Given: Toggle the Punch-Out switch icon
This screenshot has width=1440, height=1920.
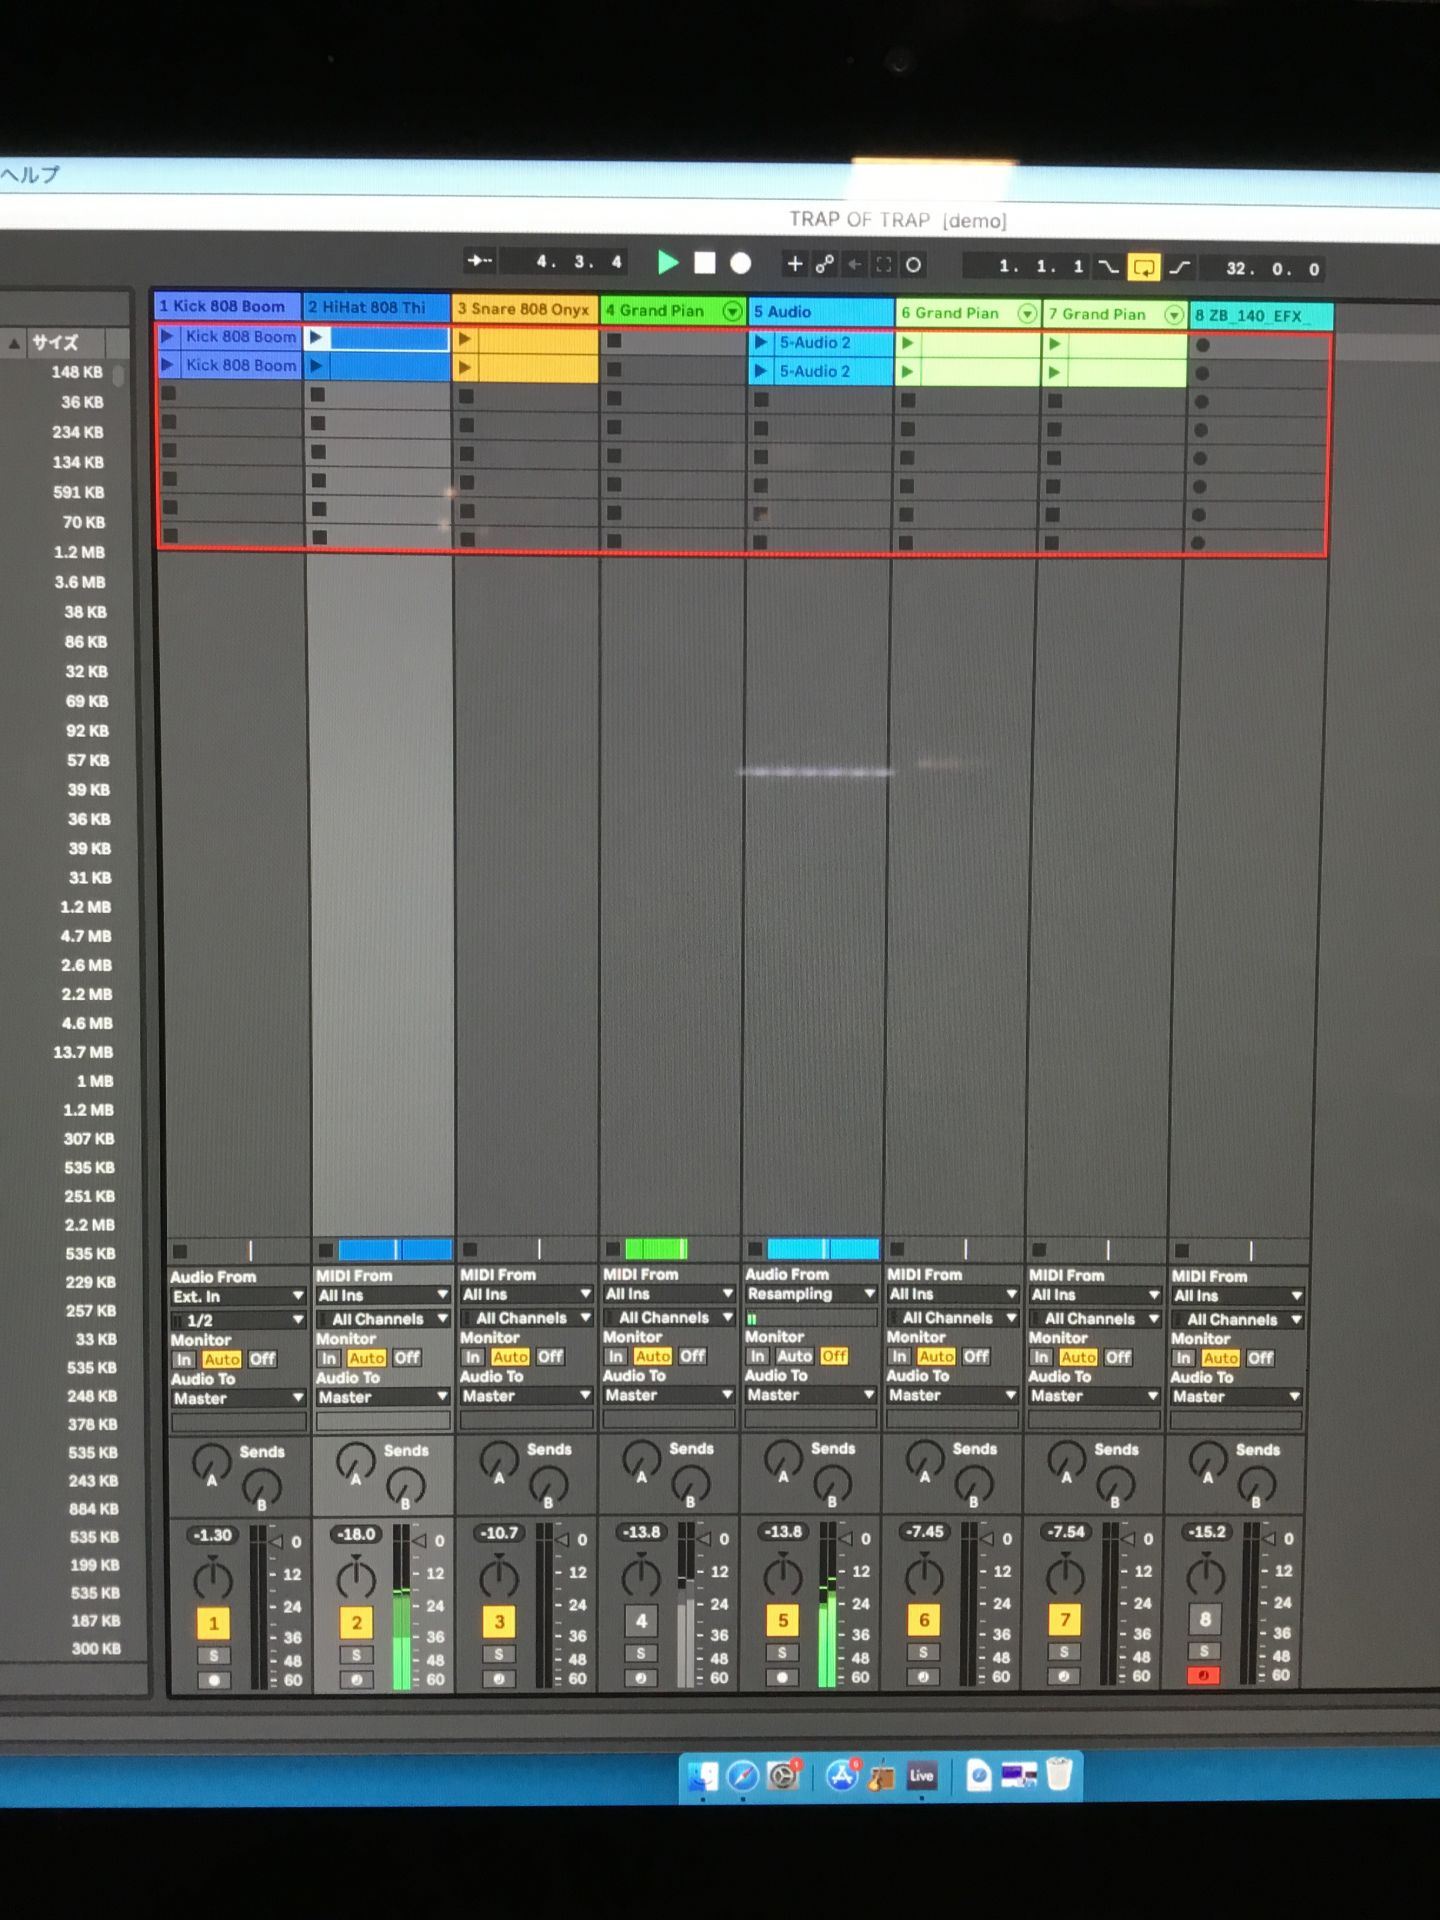Looking at the screenshot, I should point(1180,267).
